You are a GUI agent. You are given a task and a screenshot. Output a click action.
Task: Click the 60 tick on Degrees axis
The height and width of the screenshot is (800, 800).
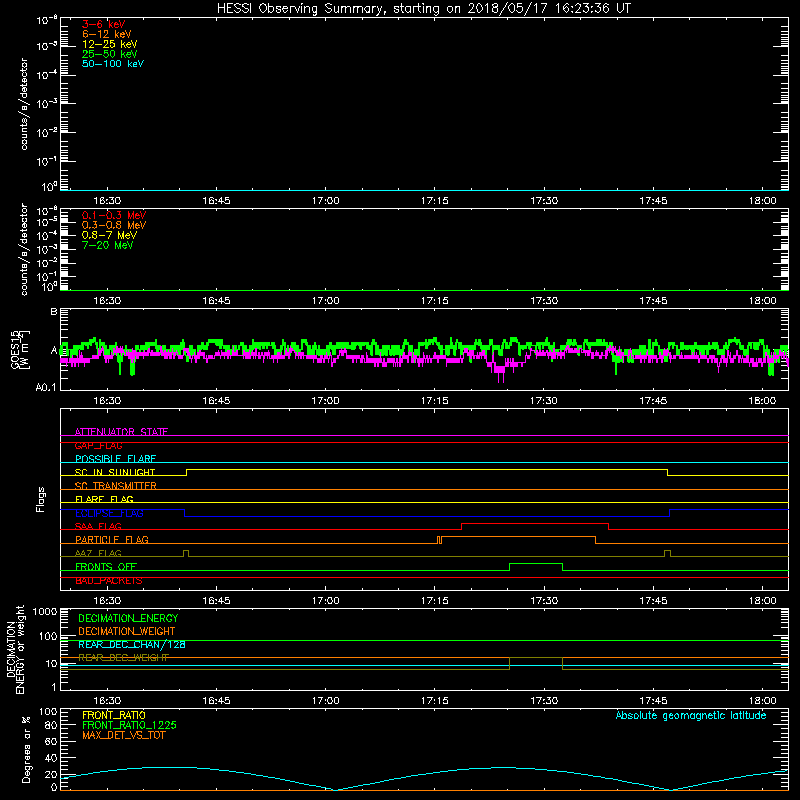click(x=52, y=741)
